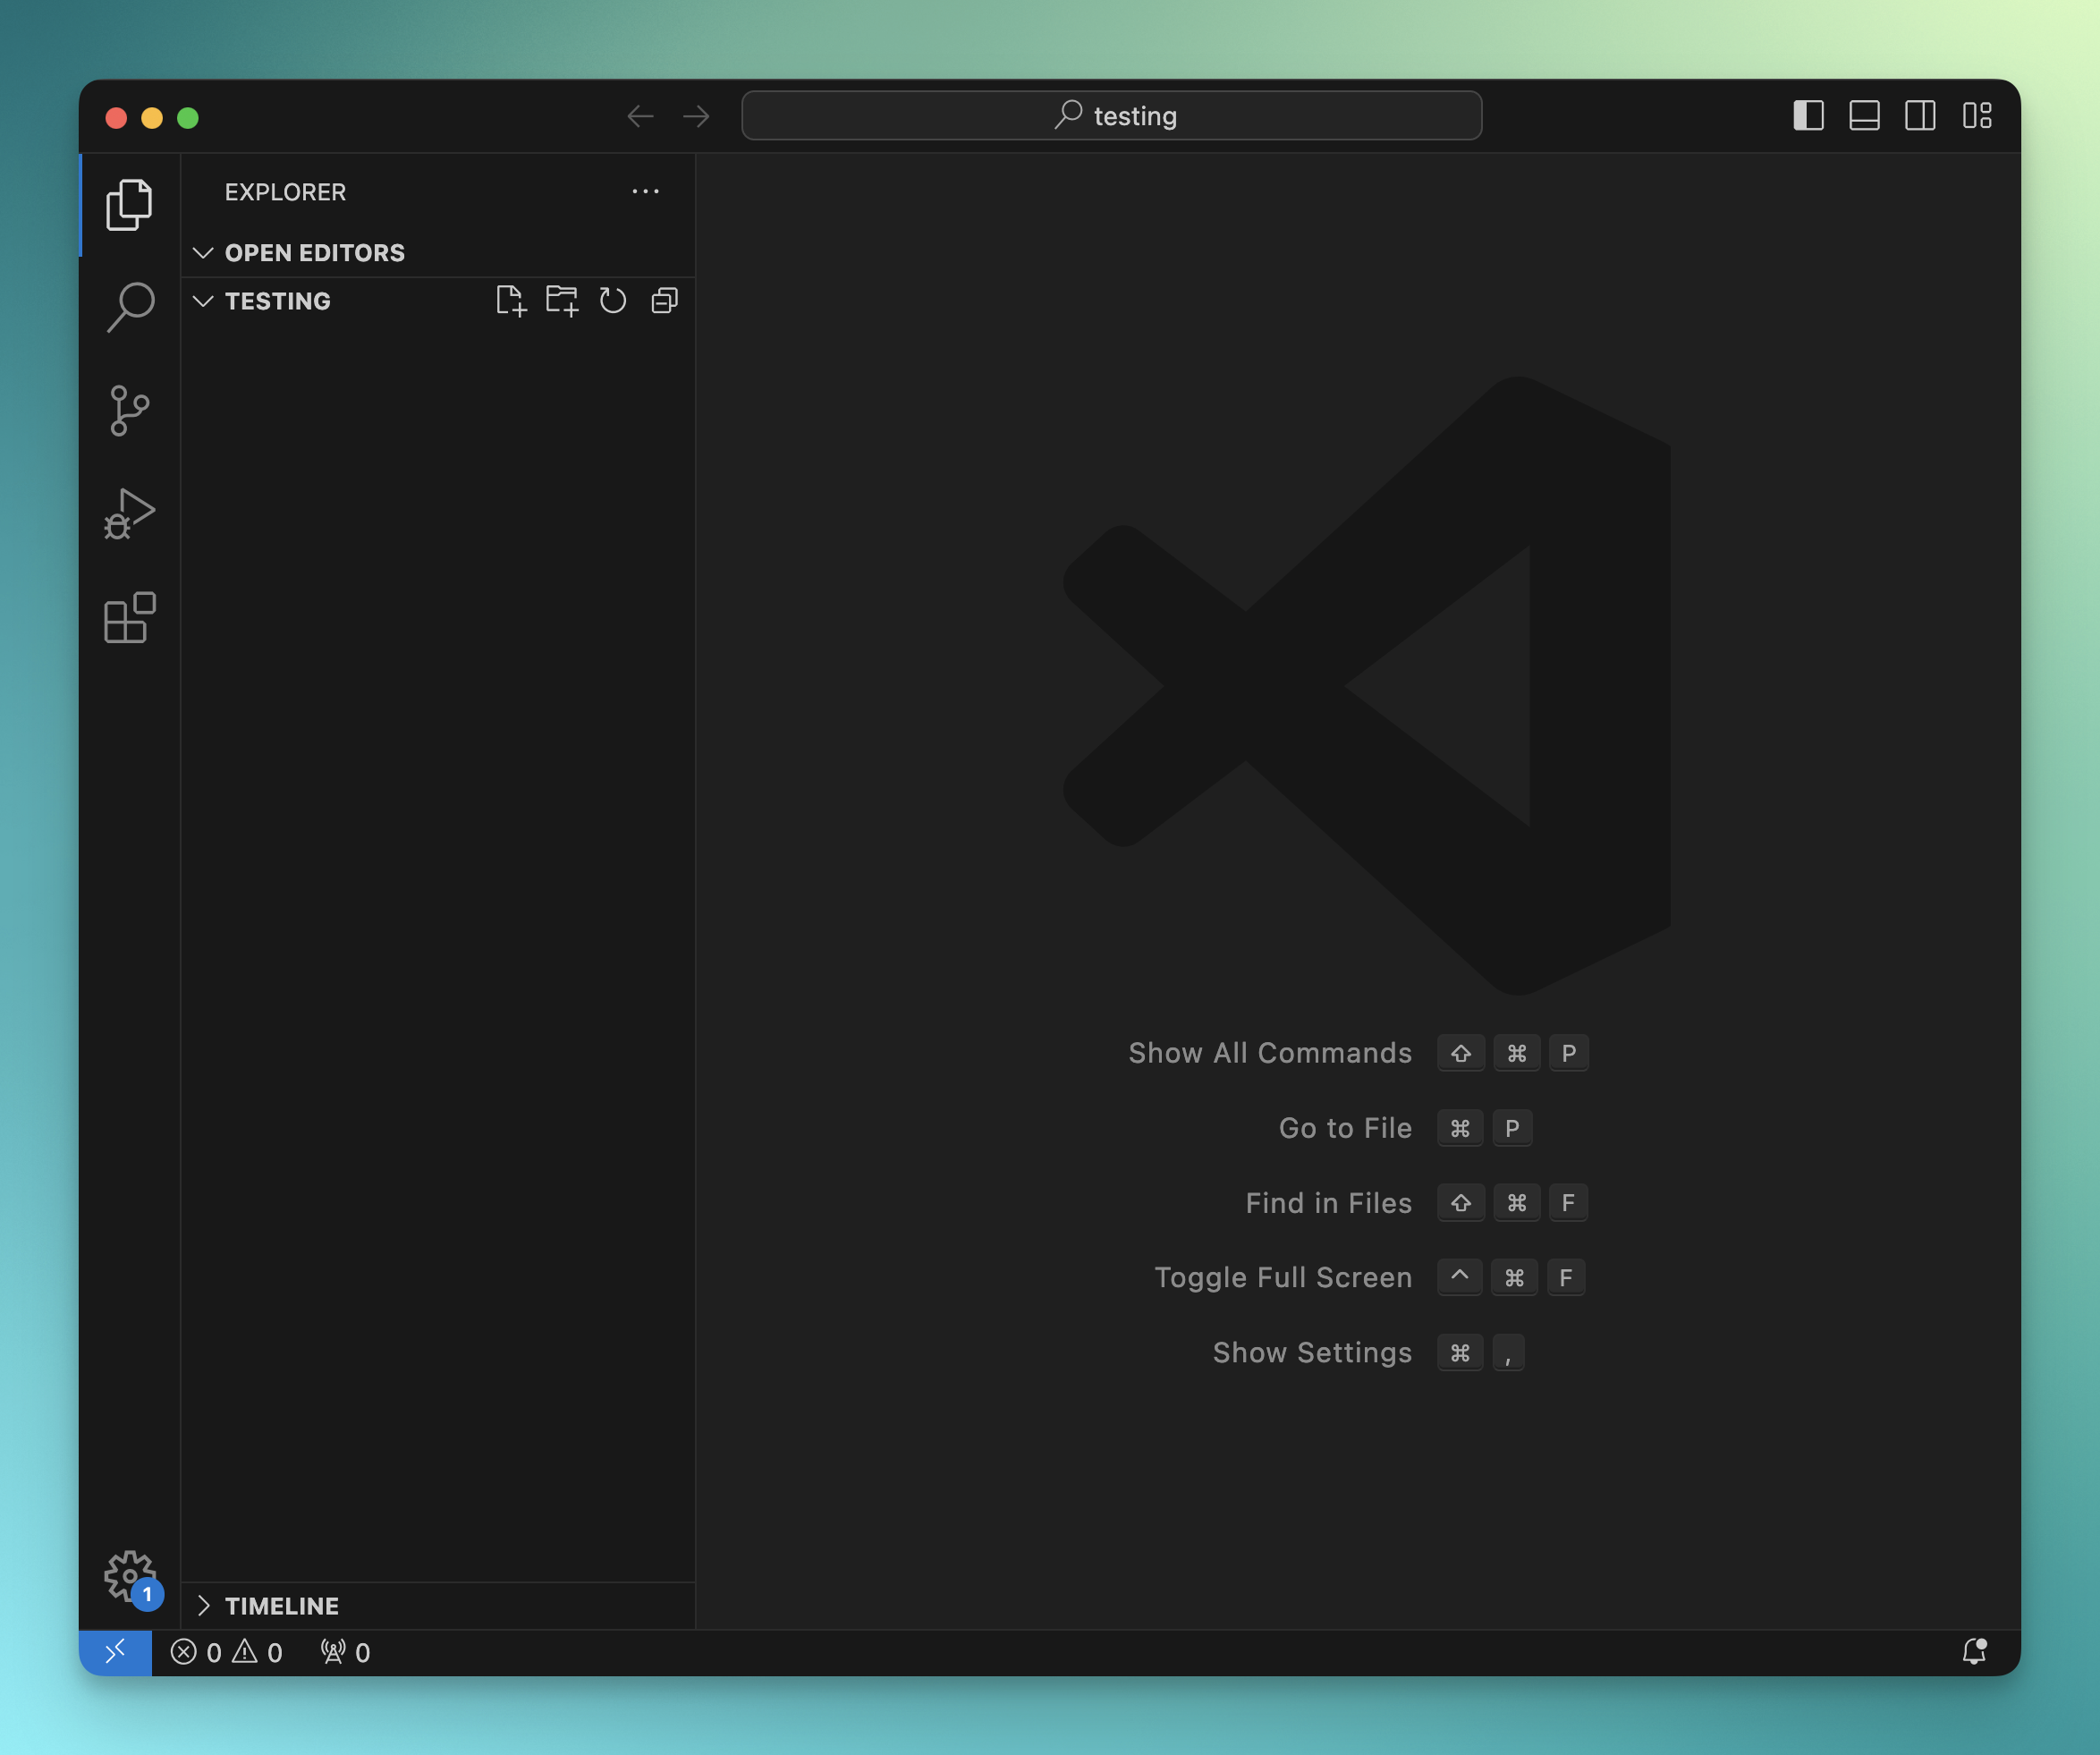The width and height of the screenshot is (2100, 1755).
Task: Open Explorer views and more actions menu
Action: pyautogui.click(x=645, y=192)
